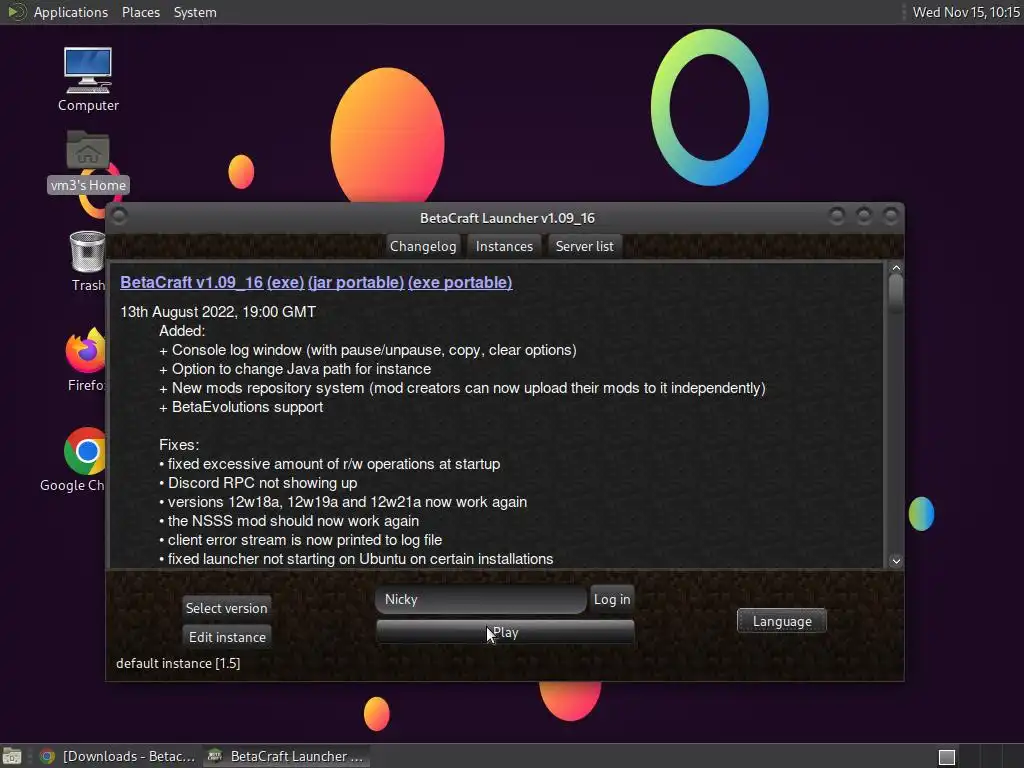The image size is (1024, 768).
Task: Click the 'Discord RPC not showing up' line
Action: (x=258, y=483)
